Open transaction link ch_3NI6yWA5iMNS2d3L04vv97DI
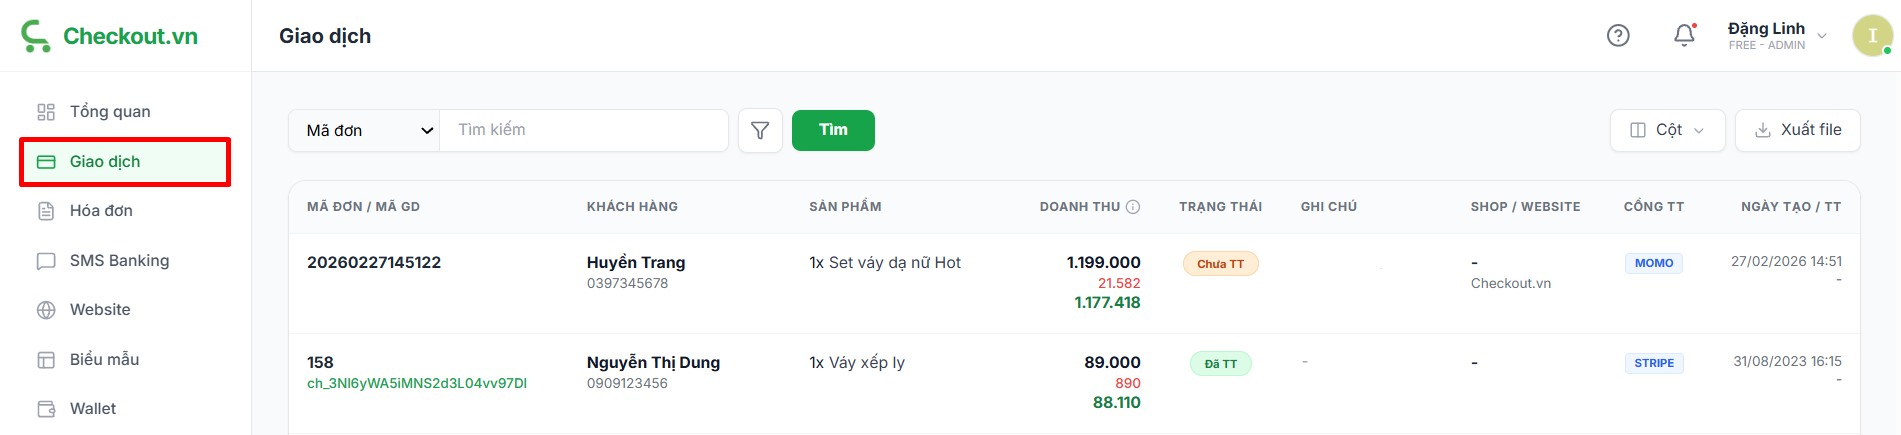Image resolution: width=1901 pixels, height=435 pixels. 417,384
